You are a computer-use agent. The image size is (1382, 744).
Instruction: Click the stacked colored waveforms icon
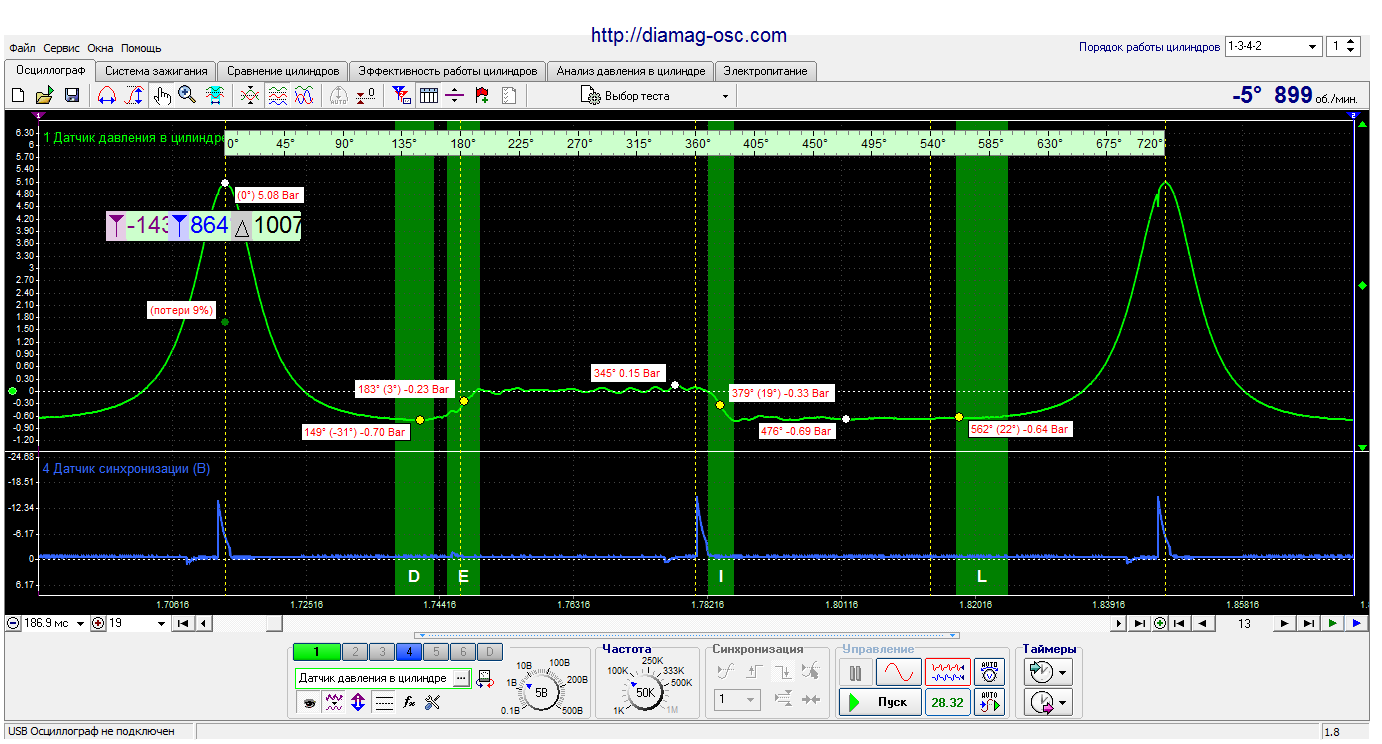pos(278,96)
